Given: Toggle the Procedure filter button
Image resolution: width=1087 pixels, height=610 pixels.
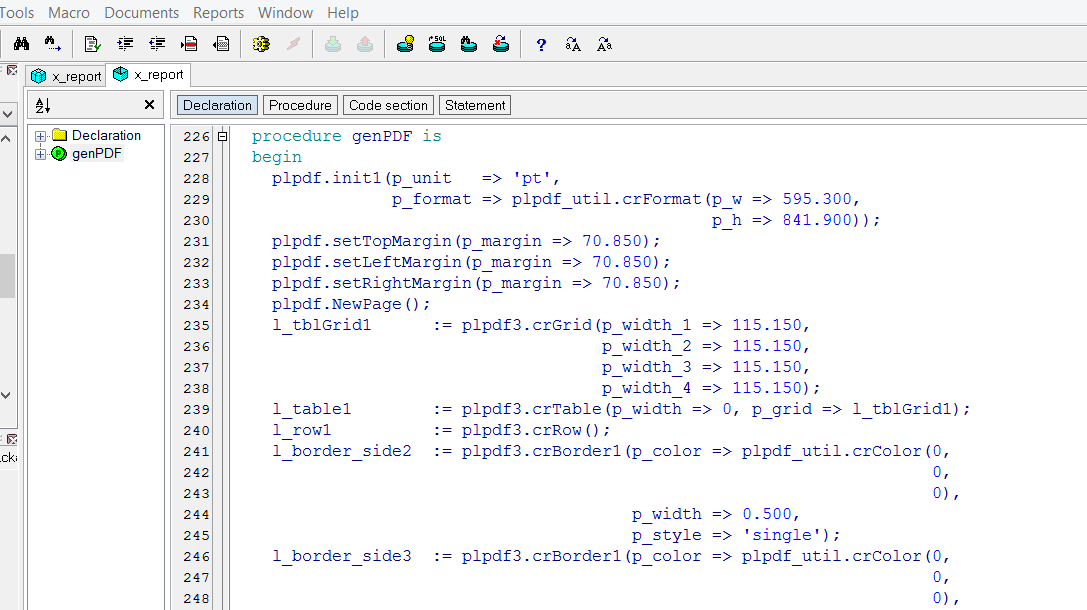Looking at the screenshot, I should 300,105.
